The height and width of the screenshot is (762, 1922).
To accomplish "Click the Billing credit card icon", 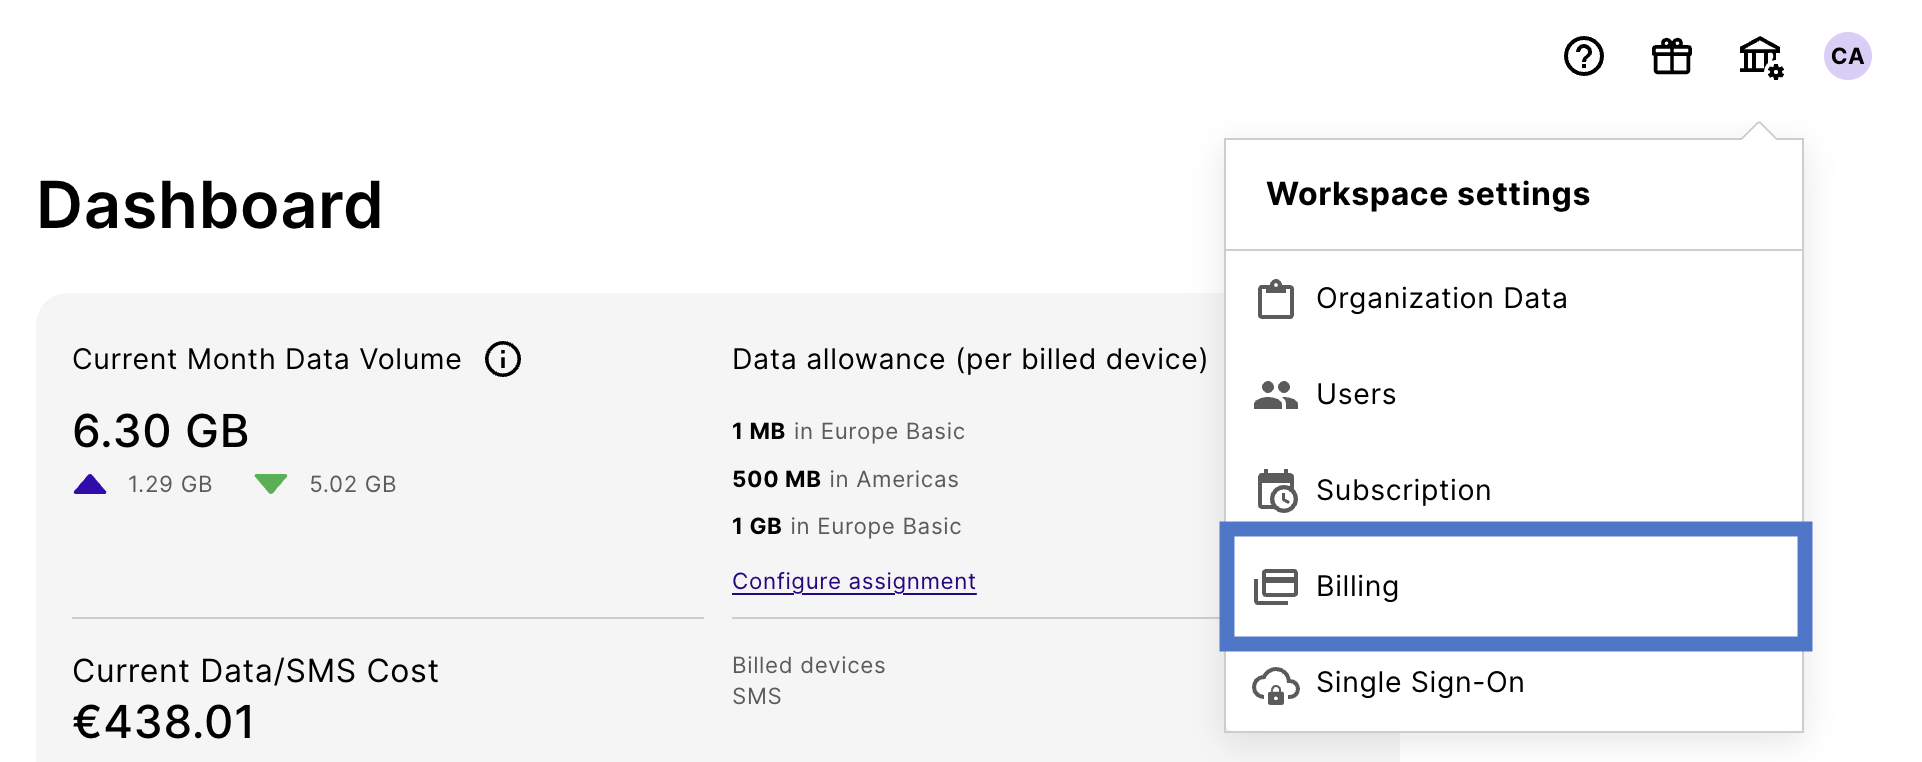I will [x=1276, y=586].
